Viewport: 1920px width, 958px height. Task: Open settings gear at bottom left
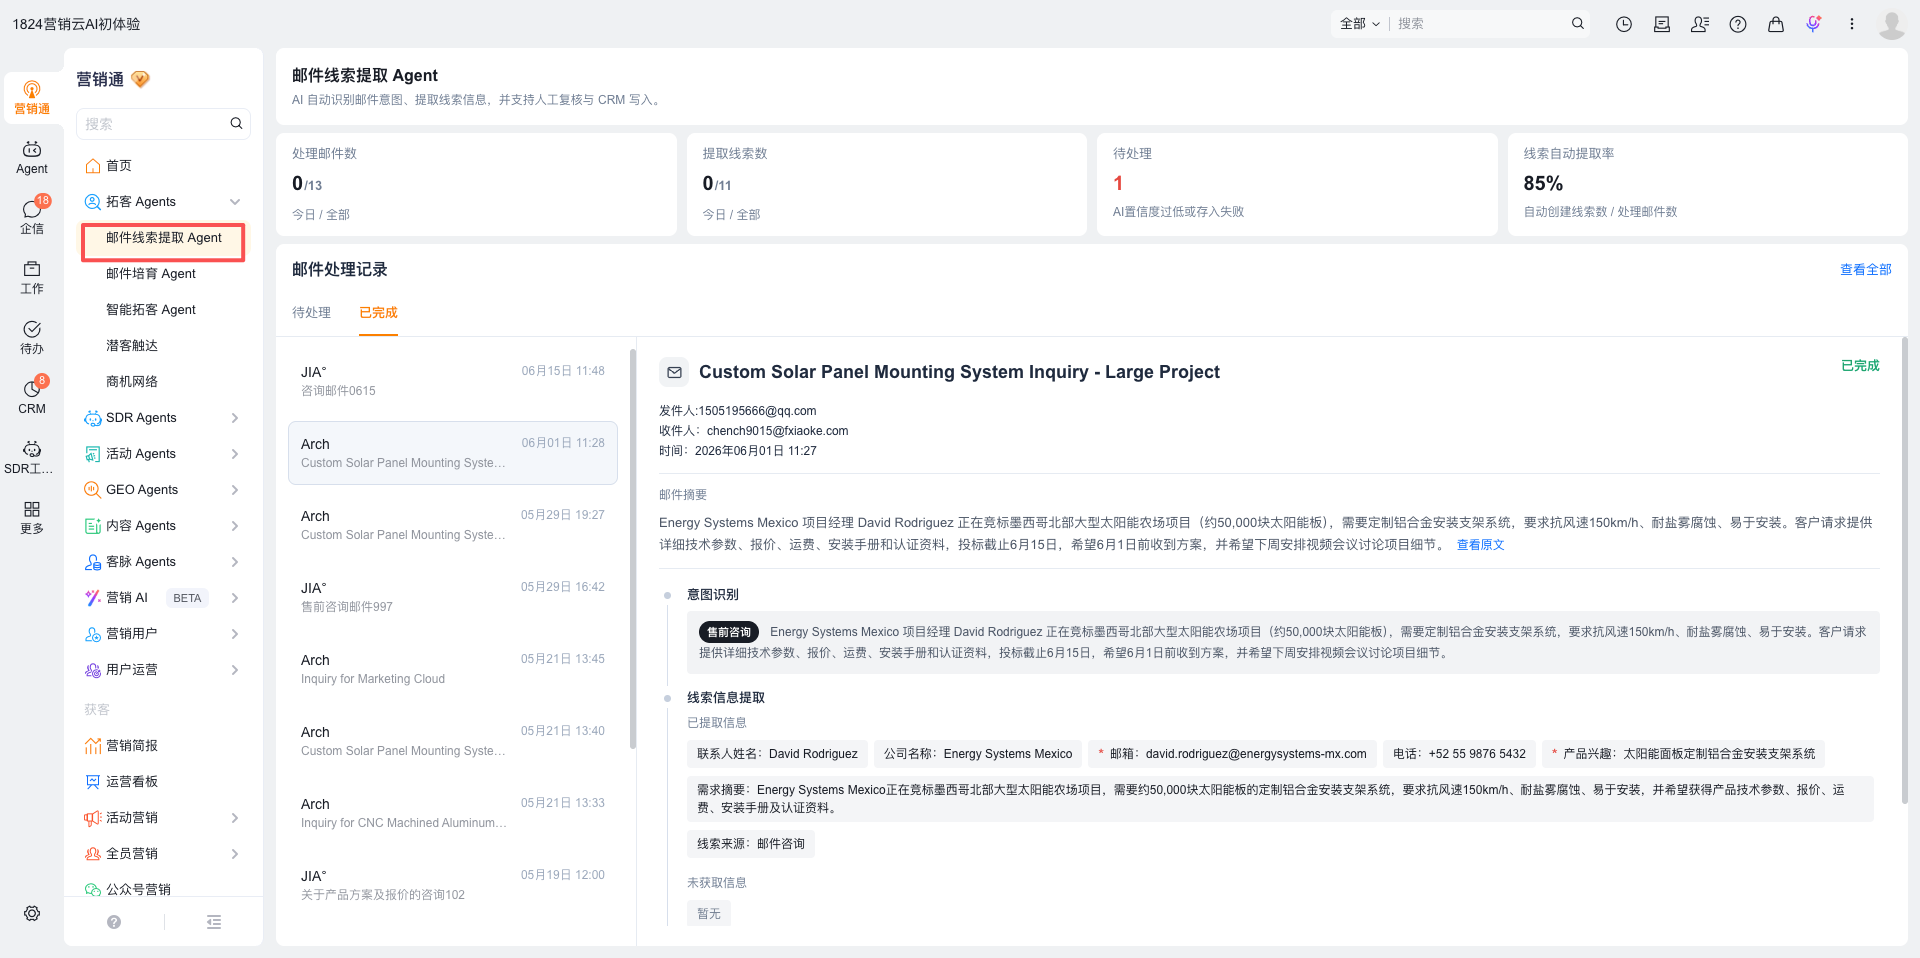pyautogui.click(x=32, y=913)
